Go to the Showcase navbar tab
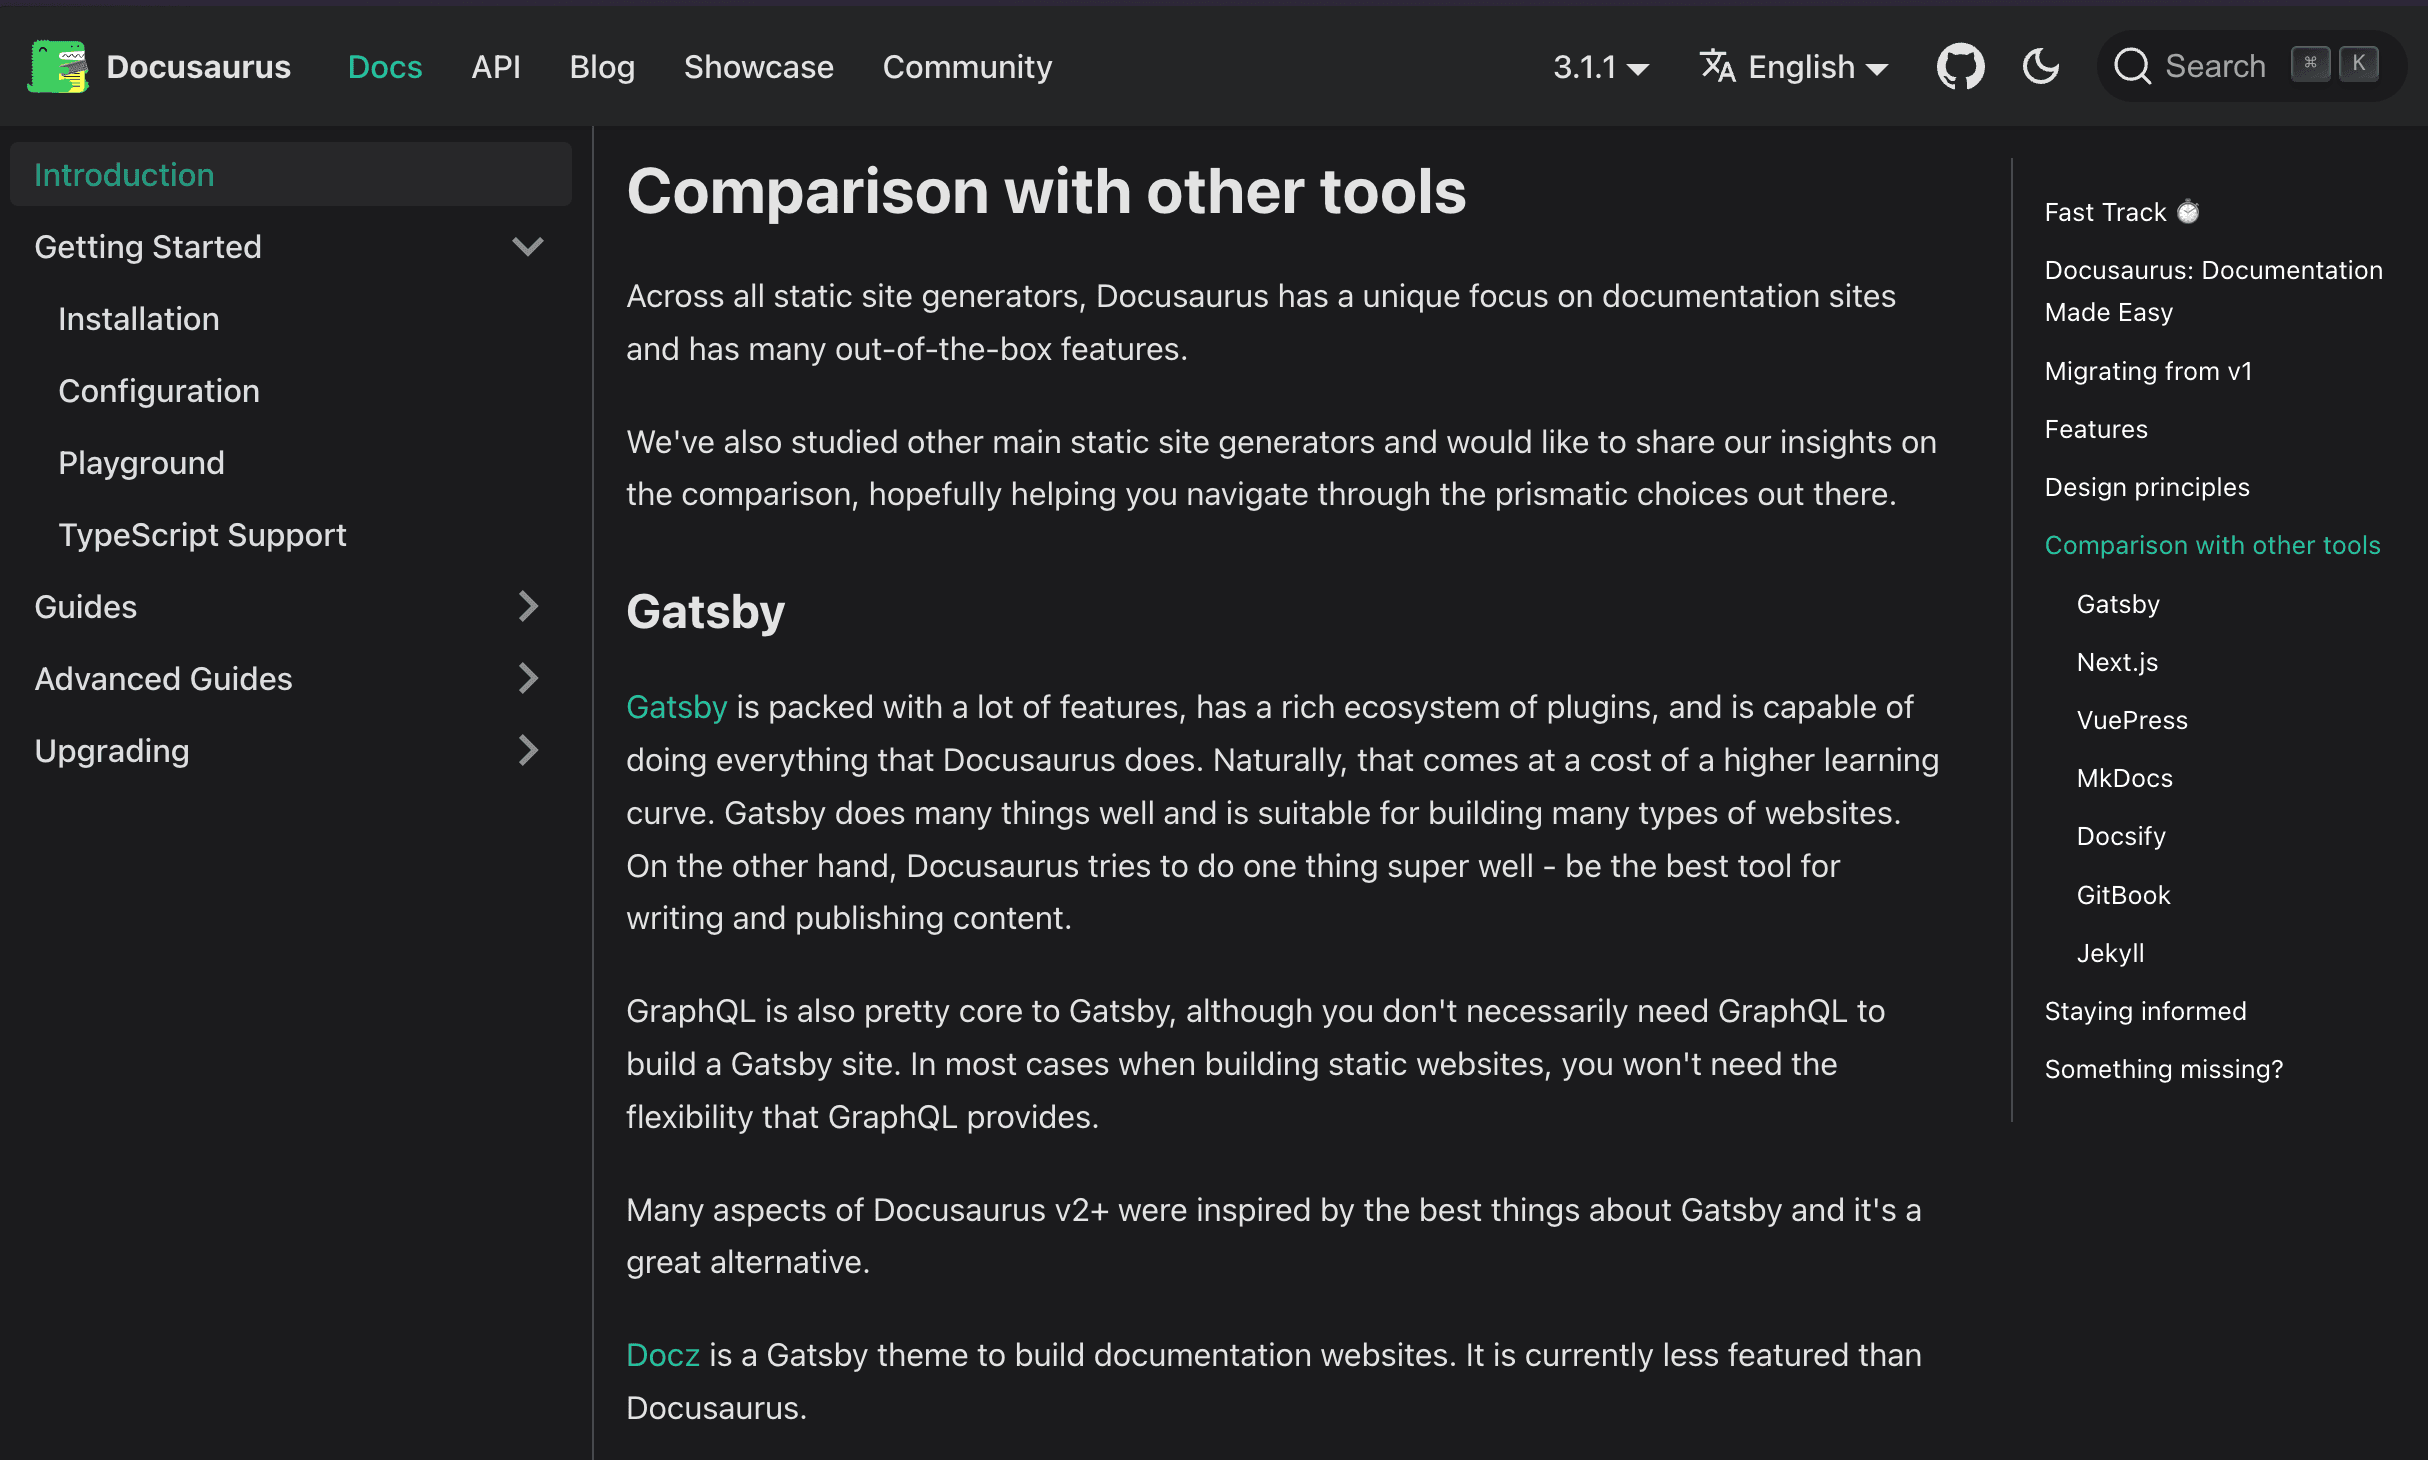The height and width of the screenshot is (1460, 2428). tap(758, 67)
